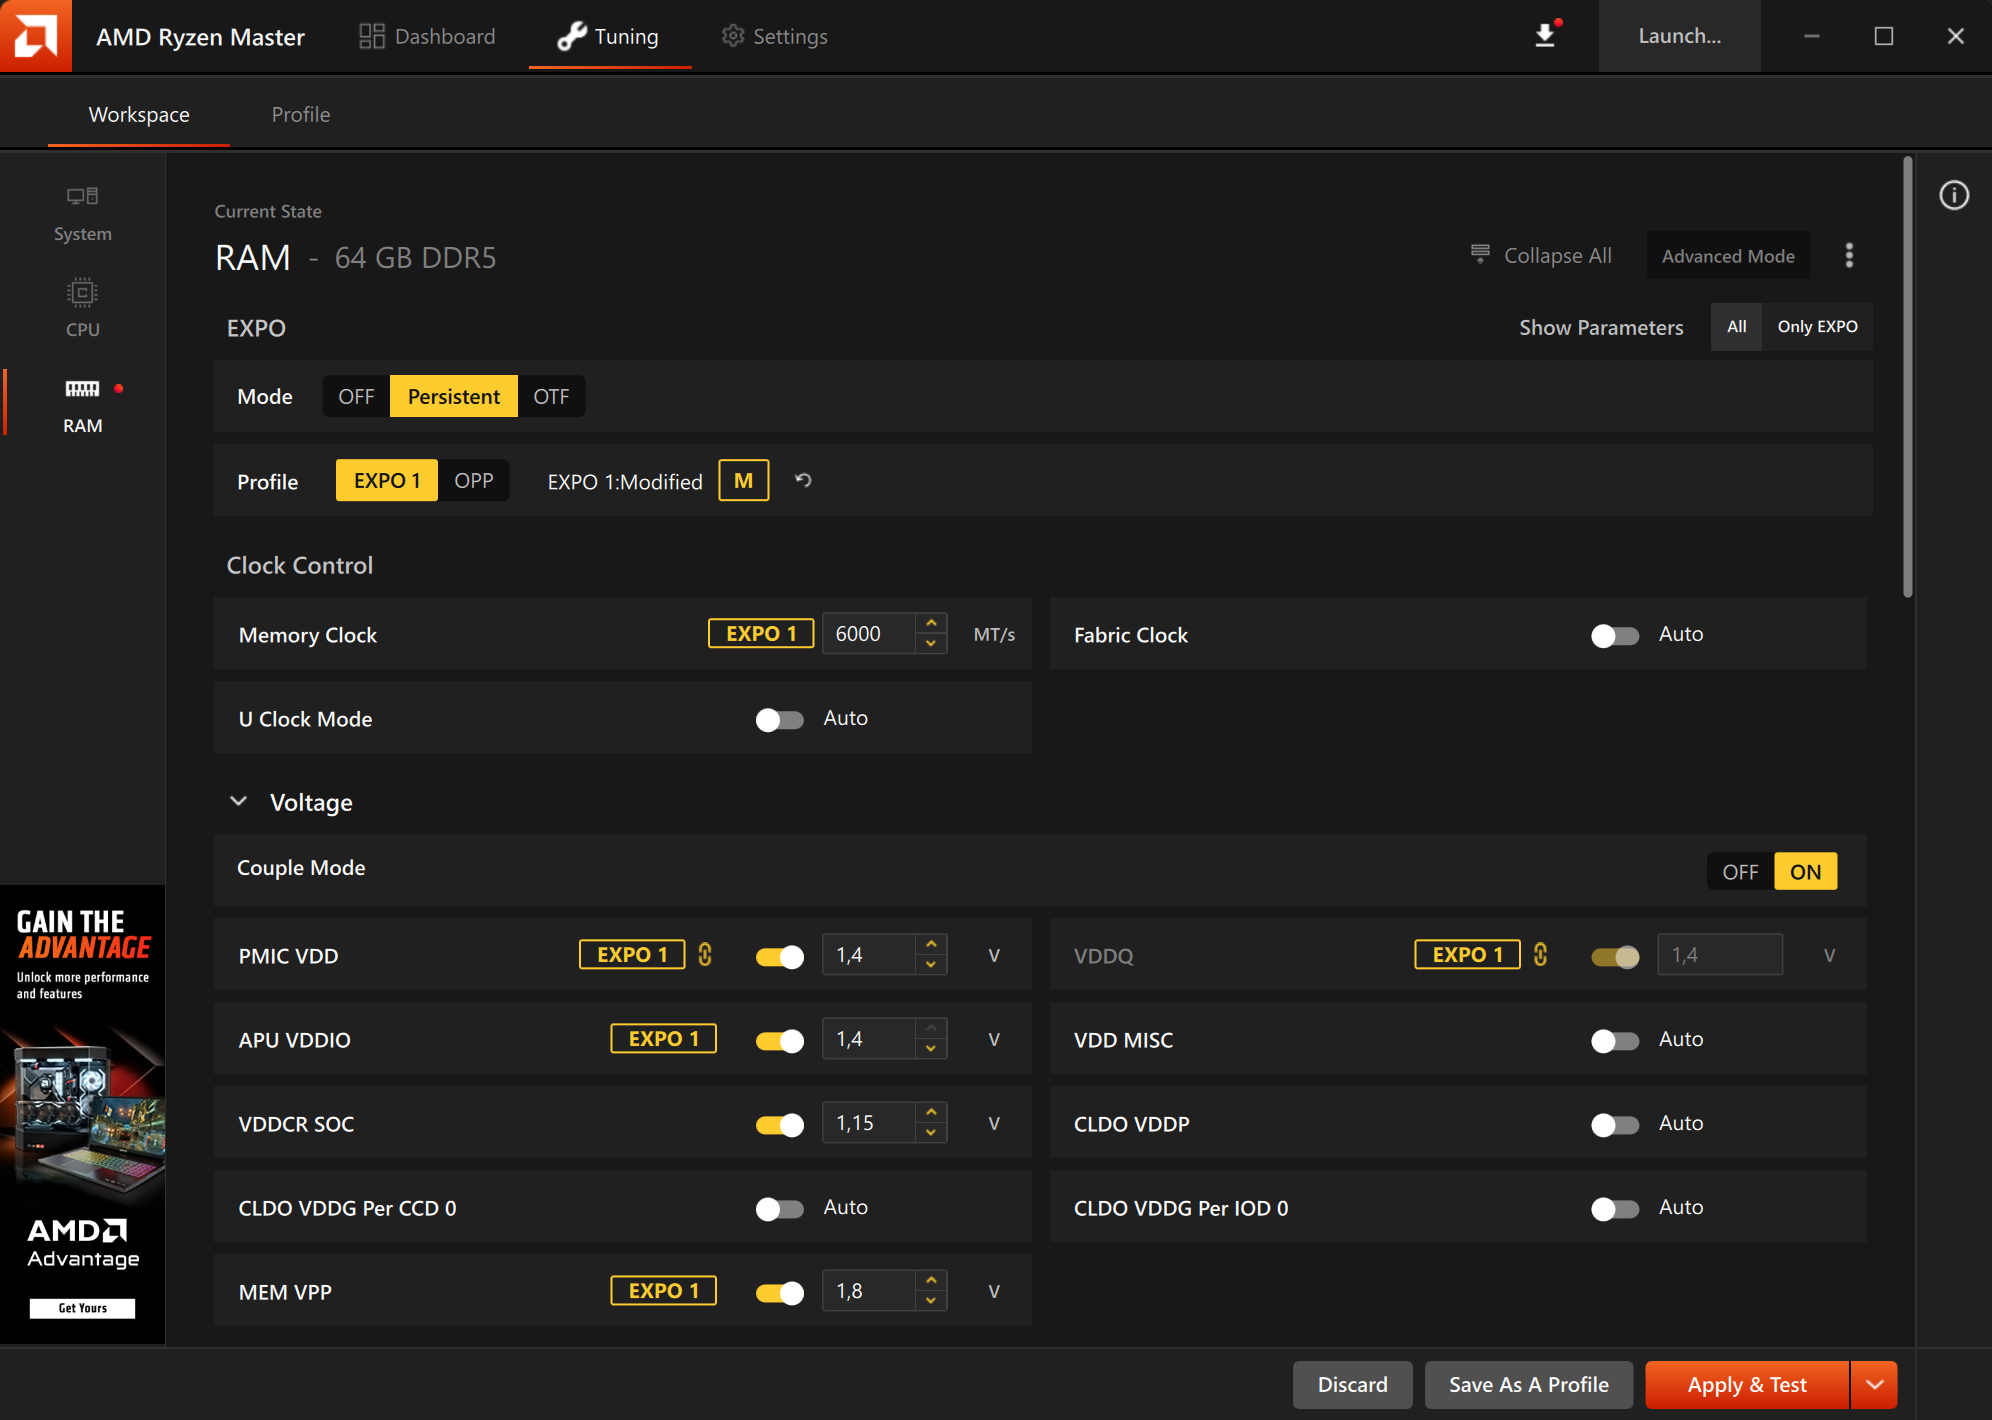Switch to the Dashboard tab

427,36
